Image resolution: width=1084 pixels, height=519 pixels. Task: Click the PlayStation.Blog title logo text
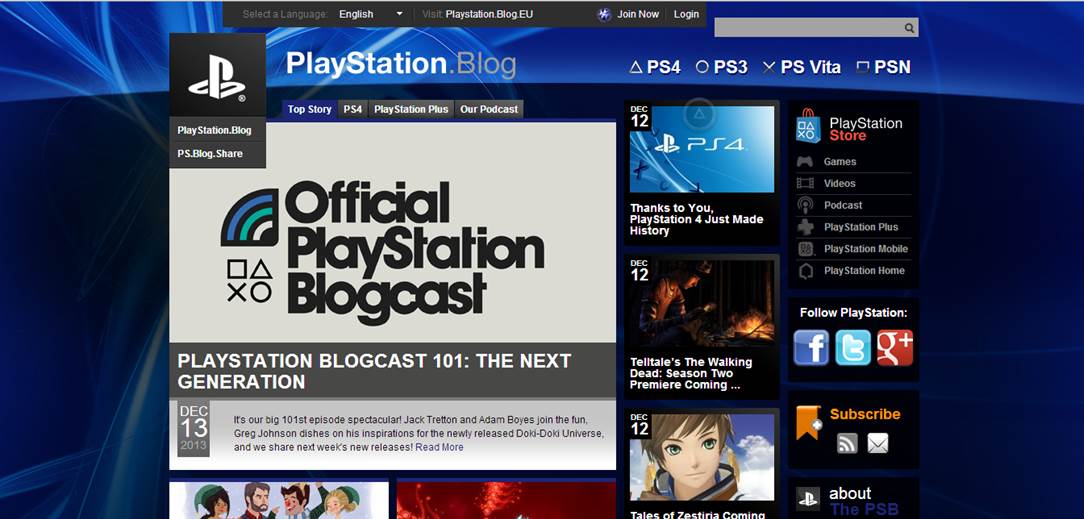(401, 64)
